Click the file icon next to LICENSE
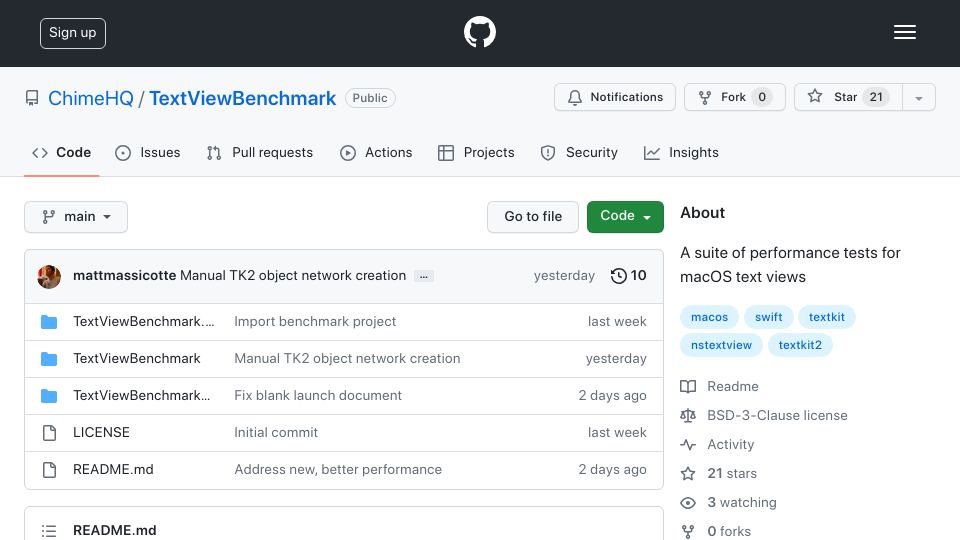 click(49, 433)
